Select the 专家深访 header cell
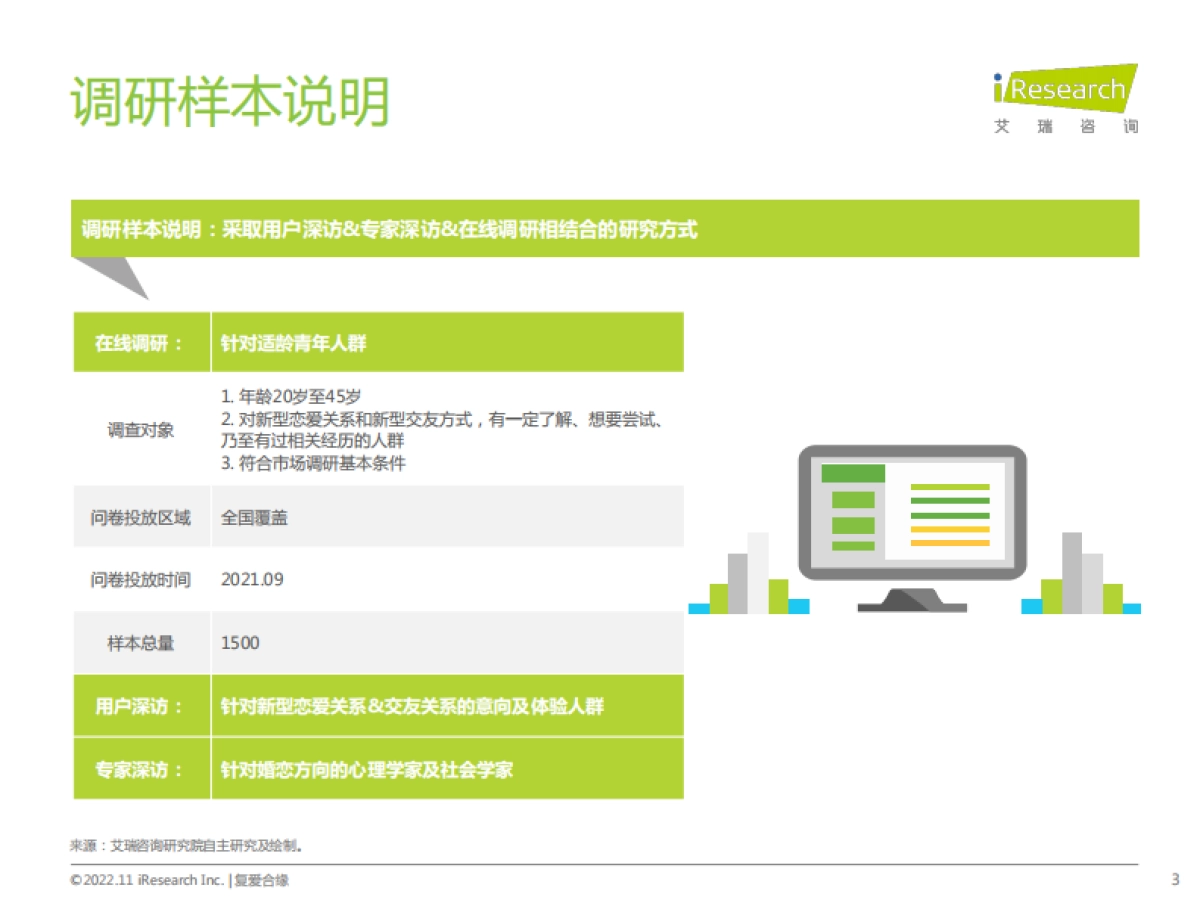Screen dimensions: 1200x900 pos(140,769)
